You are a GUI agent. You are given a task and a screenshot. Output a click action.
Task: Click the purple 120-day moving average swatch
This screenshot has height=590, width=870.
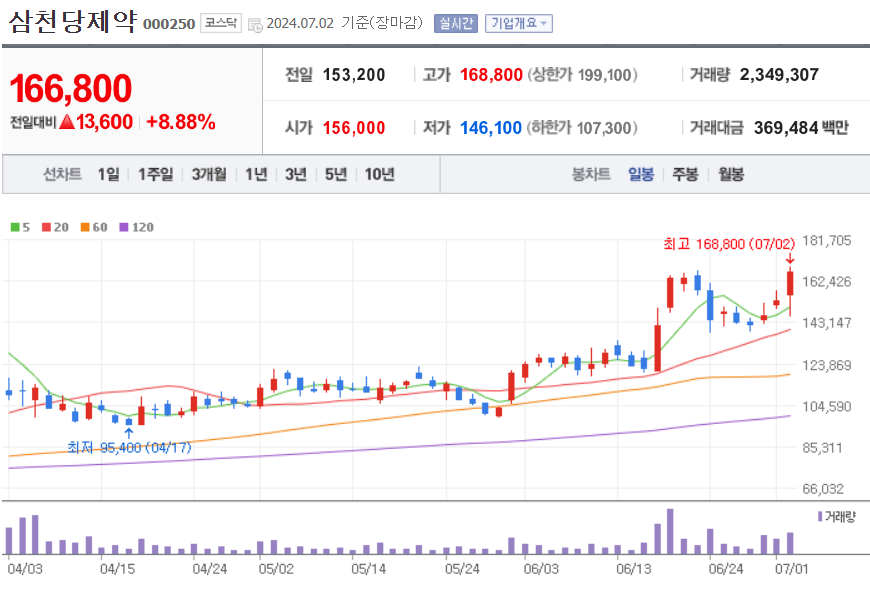124,227
